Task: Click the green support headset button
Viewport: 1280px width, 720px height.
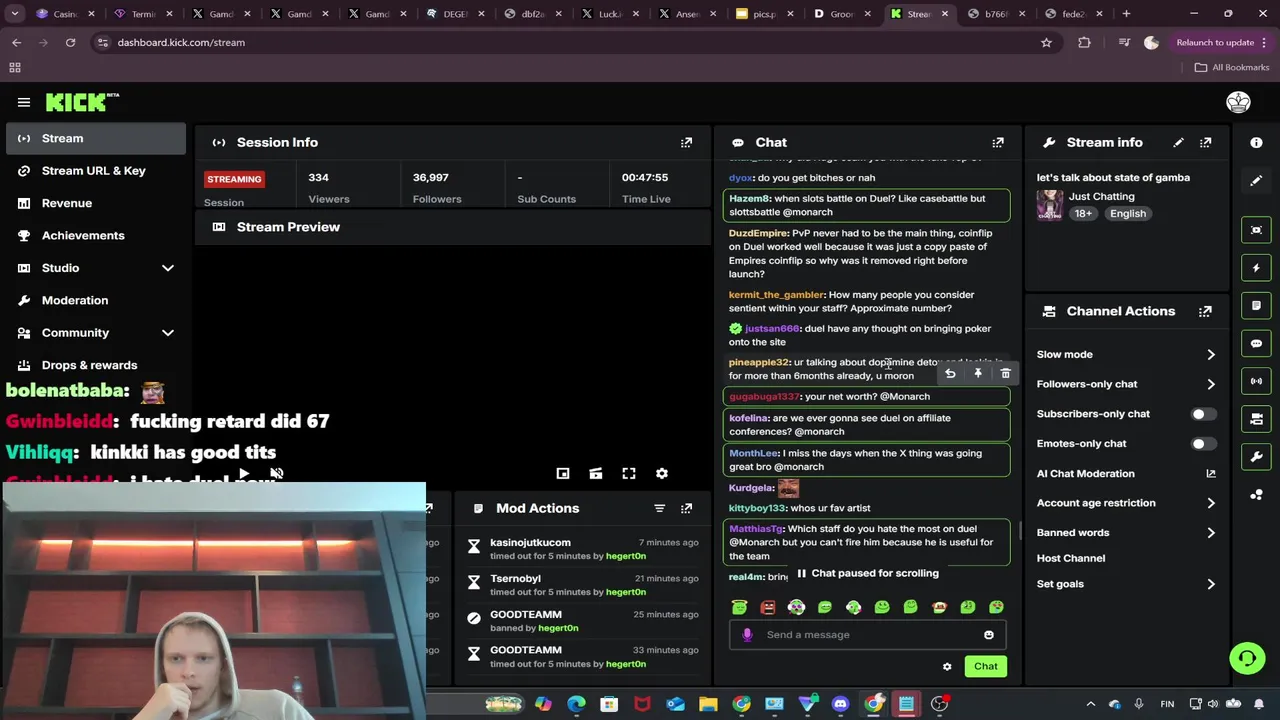Action: tap(1247, 658)
